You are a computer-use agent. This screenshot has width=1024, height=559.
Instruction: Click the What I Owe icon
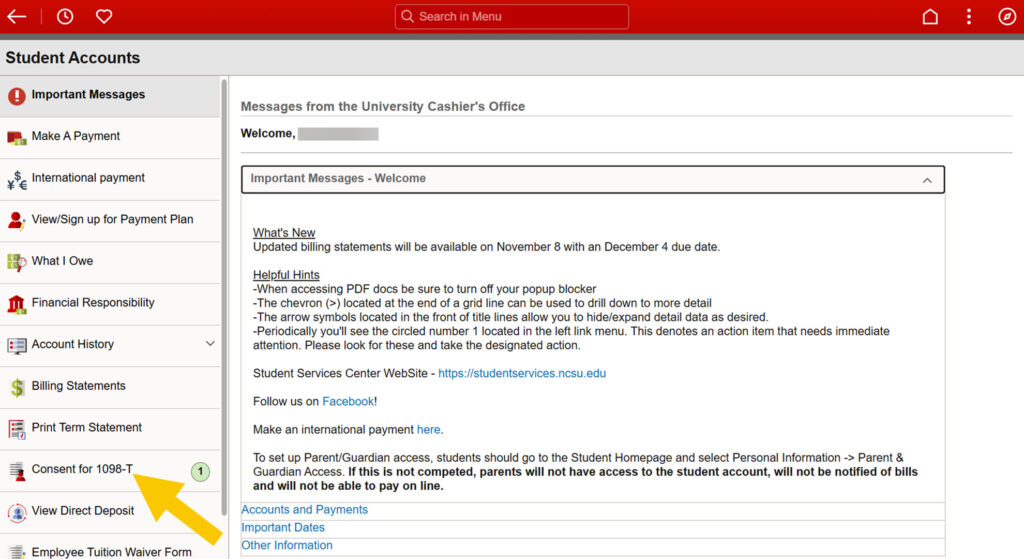click(17, 263)
